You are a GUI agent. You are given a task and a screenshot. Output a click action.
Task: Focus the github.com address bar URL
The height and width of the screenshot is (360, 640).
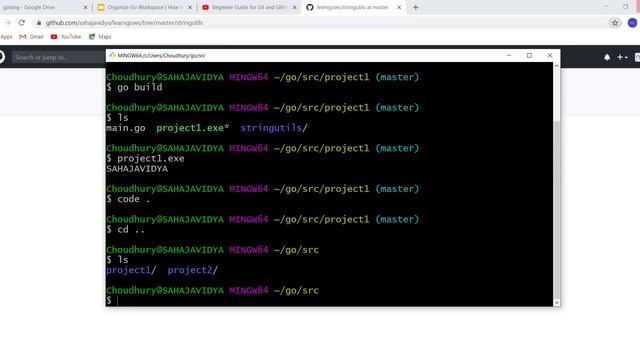(x=124, y=23)
